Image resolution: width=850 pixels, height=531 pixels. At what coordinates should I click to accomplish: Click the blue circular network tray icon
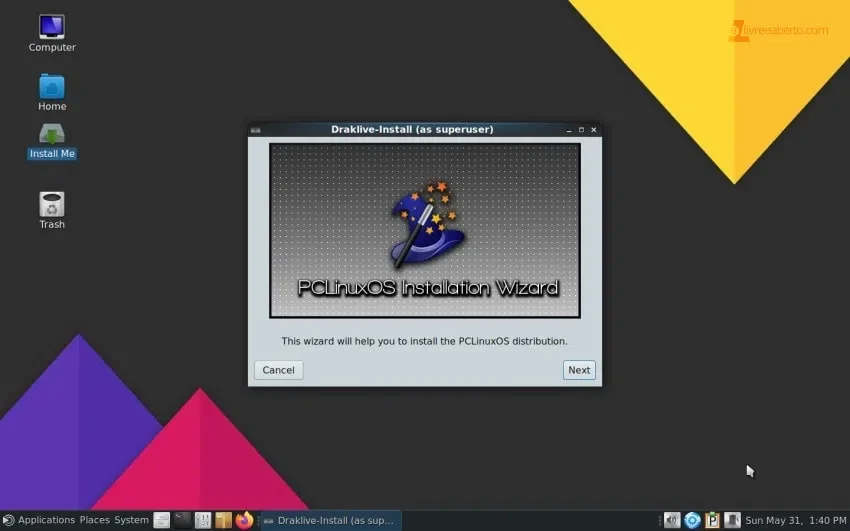point(692,520)
